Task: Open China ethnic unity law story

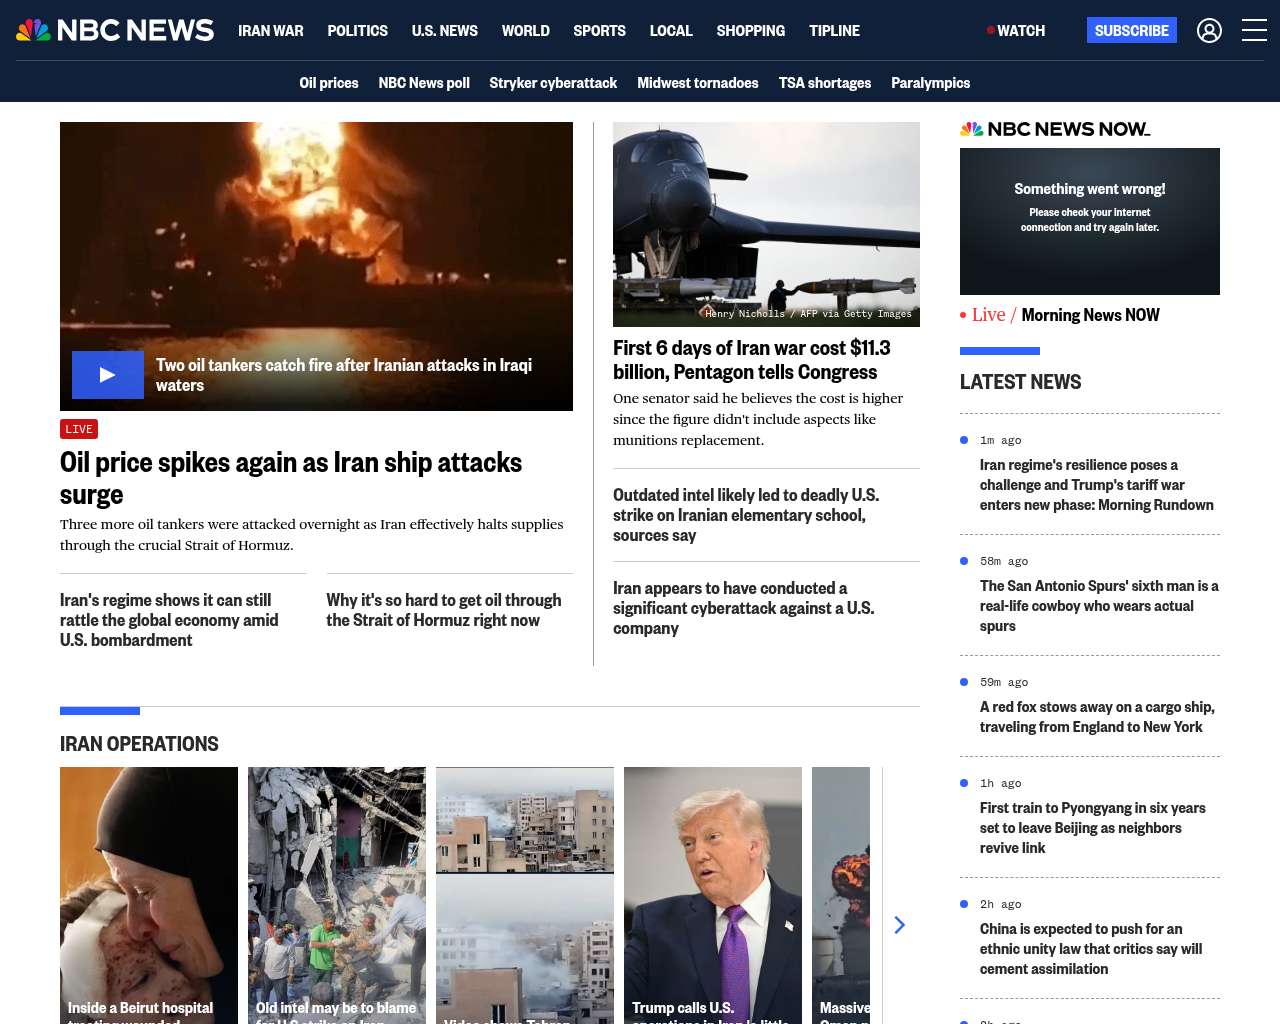Action: point(1091,949)
